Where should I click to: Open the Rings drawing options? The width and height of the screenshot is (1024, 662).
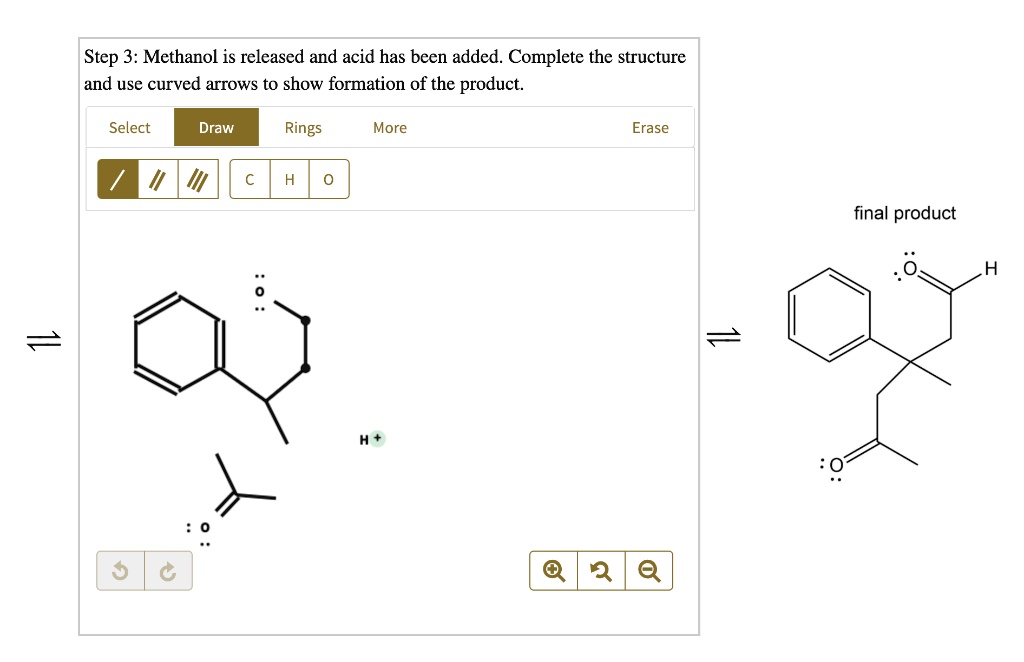point(303,127)
